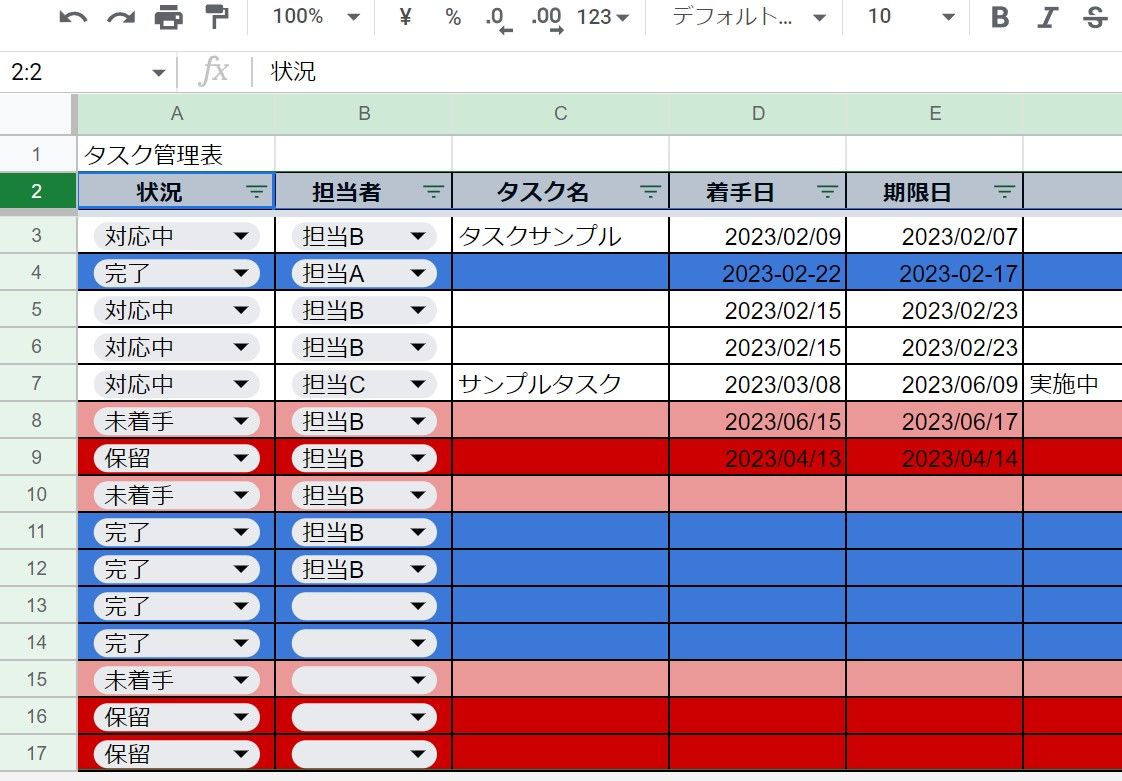Viewport: 1122px width, 781px height.
Task: Open filter icon in 担当者 header
Action: tap(433, 191)
